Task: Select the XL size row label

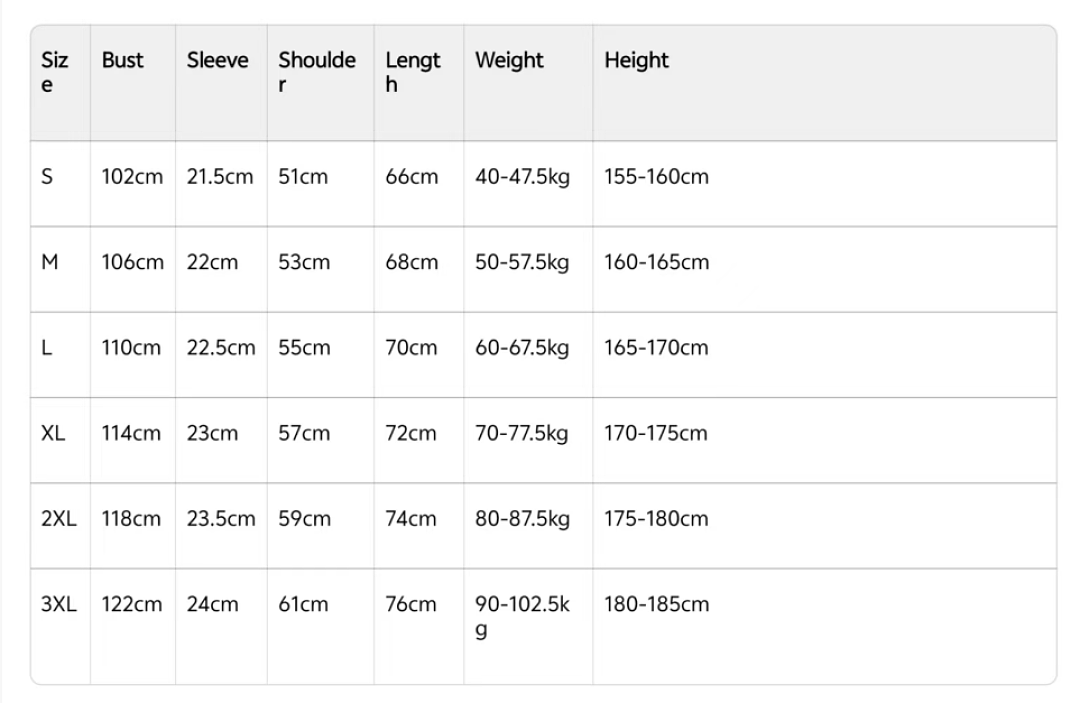Action: click(53, 433)
